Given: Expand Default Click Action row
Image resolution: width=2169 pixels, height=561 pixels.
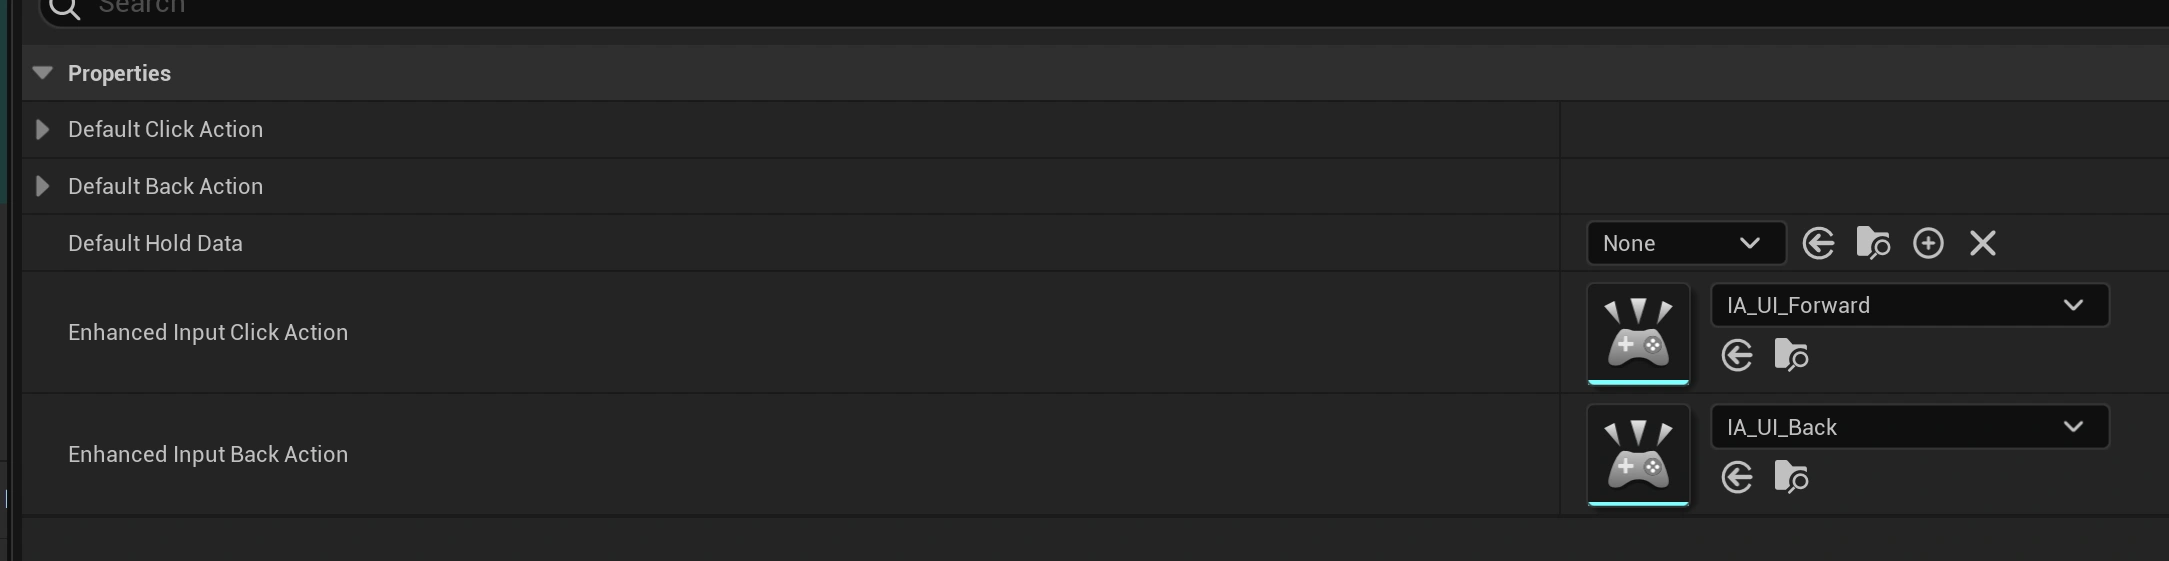Looking at the screenshot, I should coord(42,130).
